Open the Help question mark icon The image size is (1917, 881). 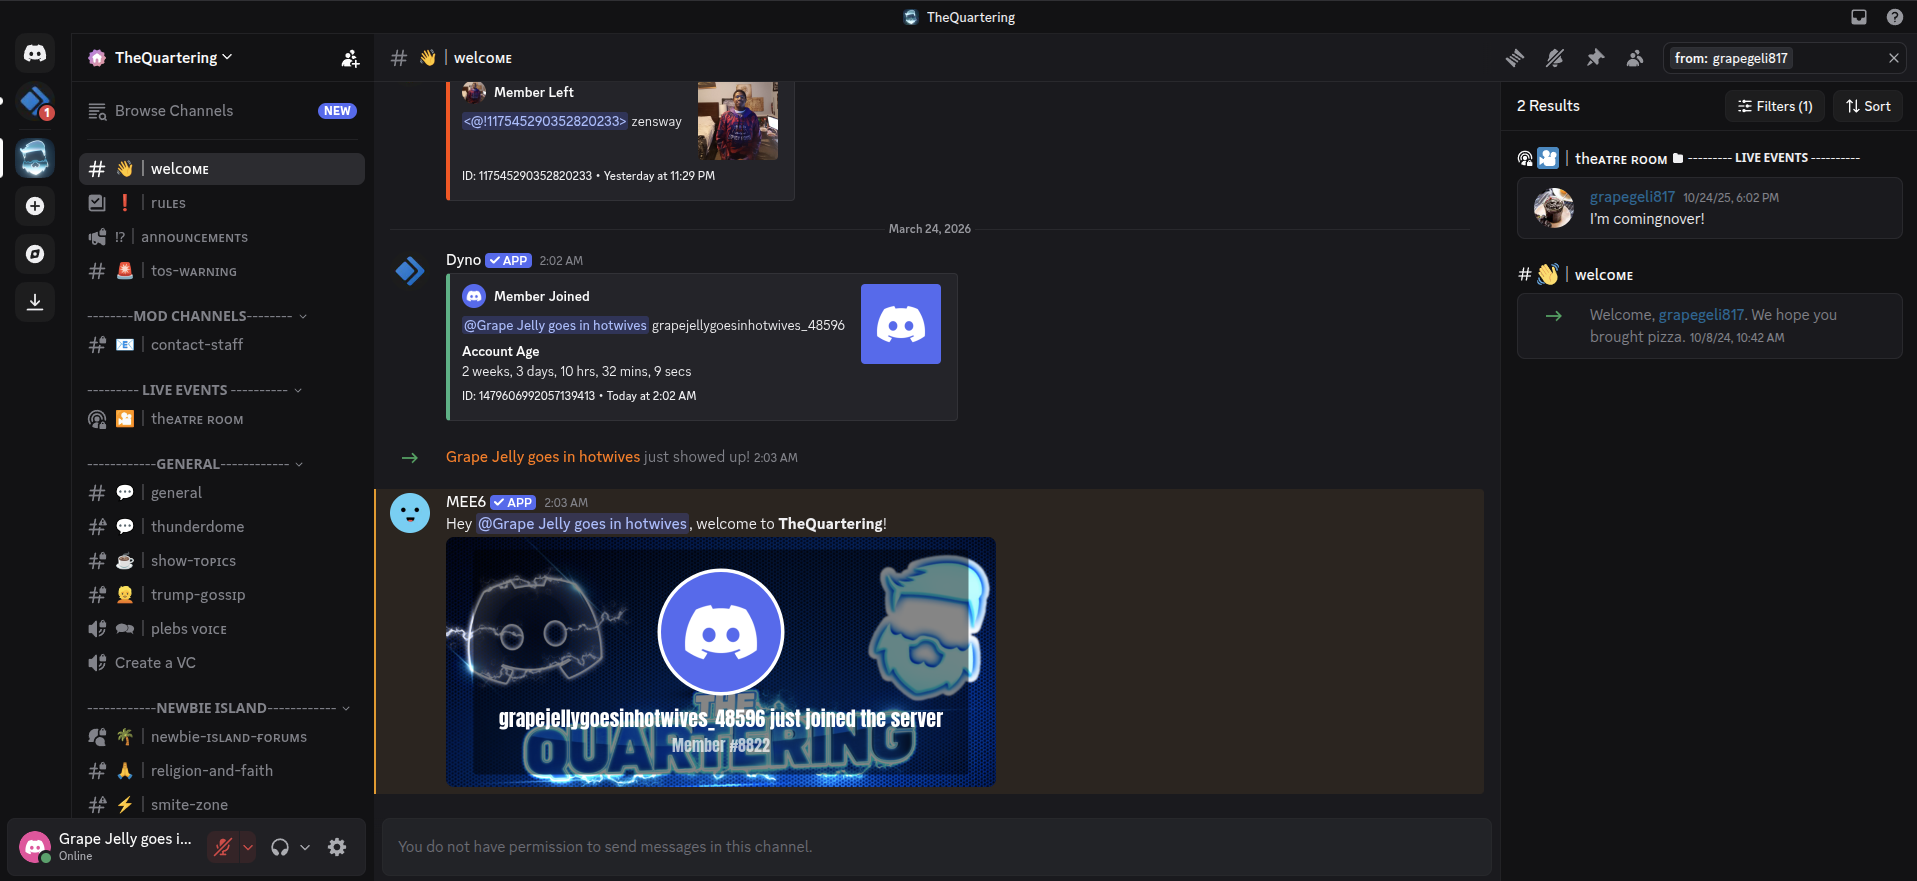1895,17
